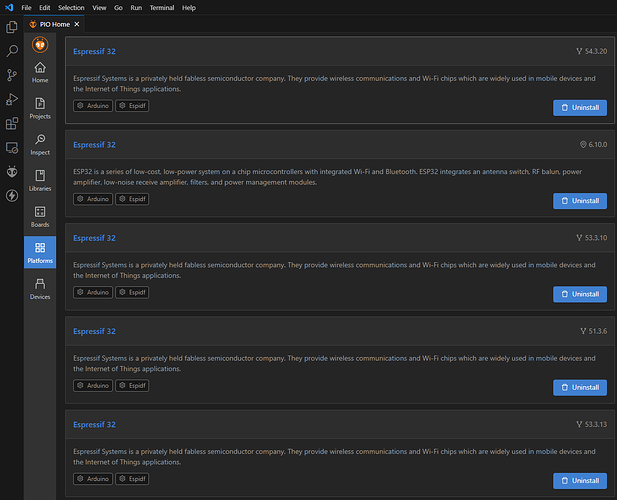
Task: Open the Search view in activity bar
Action: click(x=12, y=51)
